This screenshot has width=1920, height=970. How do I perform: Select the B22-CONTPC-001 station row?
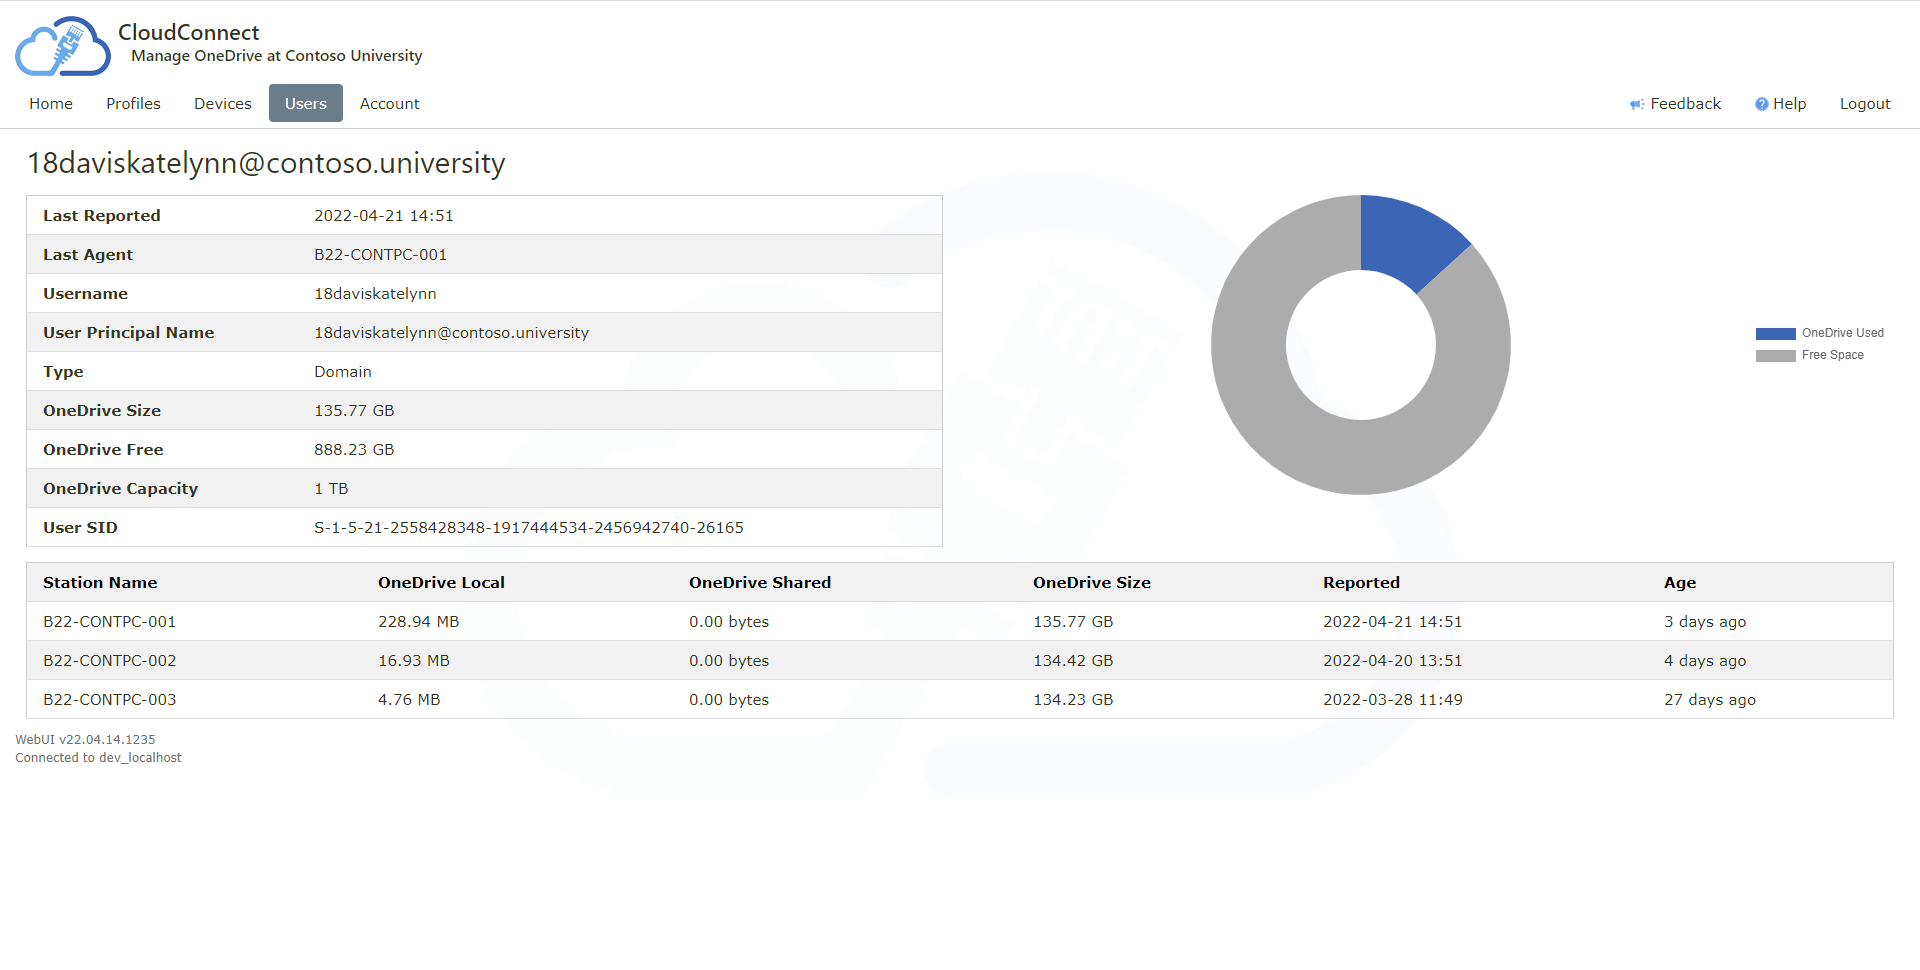coord(110,622)
